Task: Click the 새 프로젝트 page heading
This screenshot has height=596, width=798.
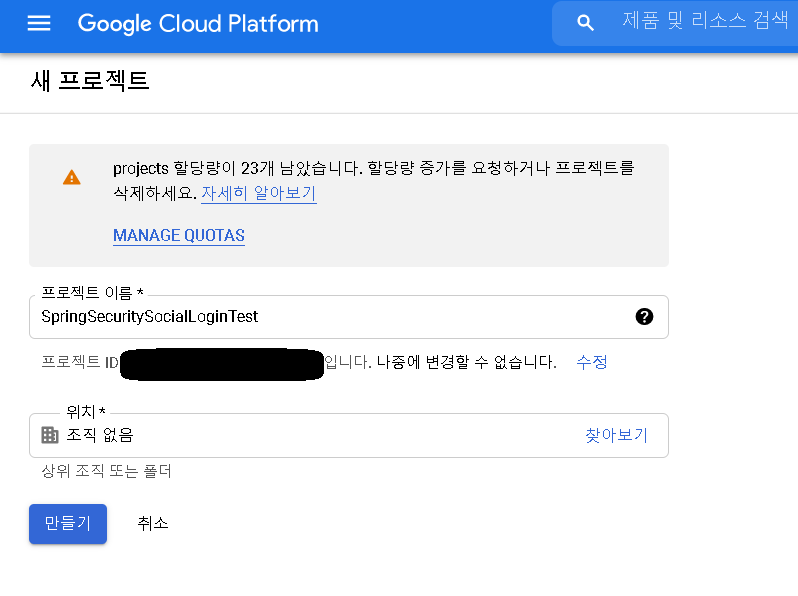Action: click(90, 81)
